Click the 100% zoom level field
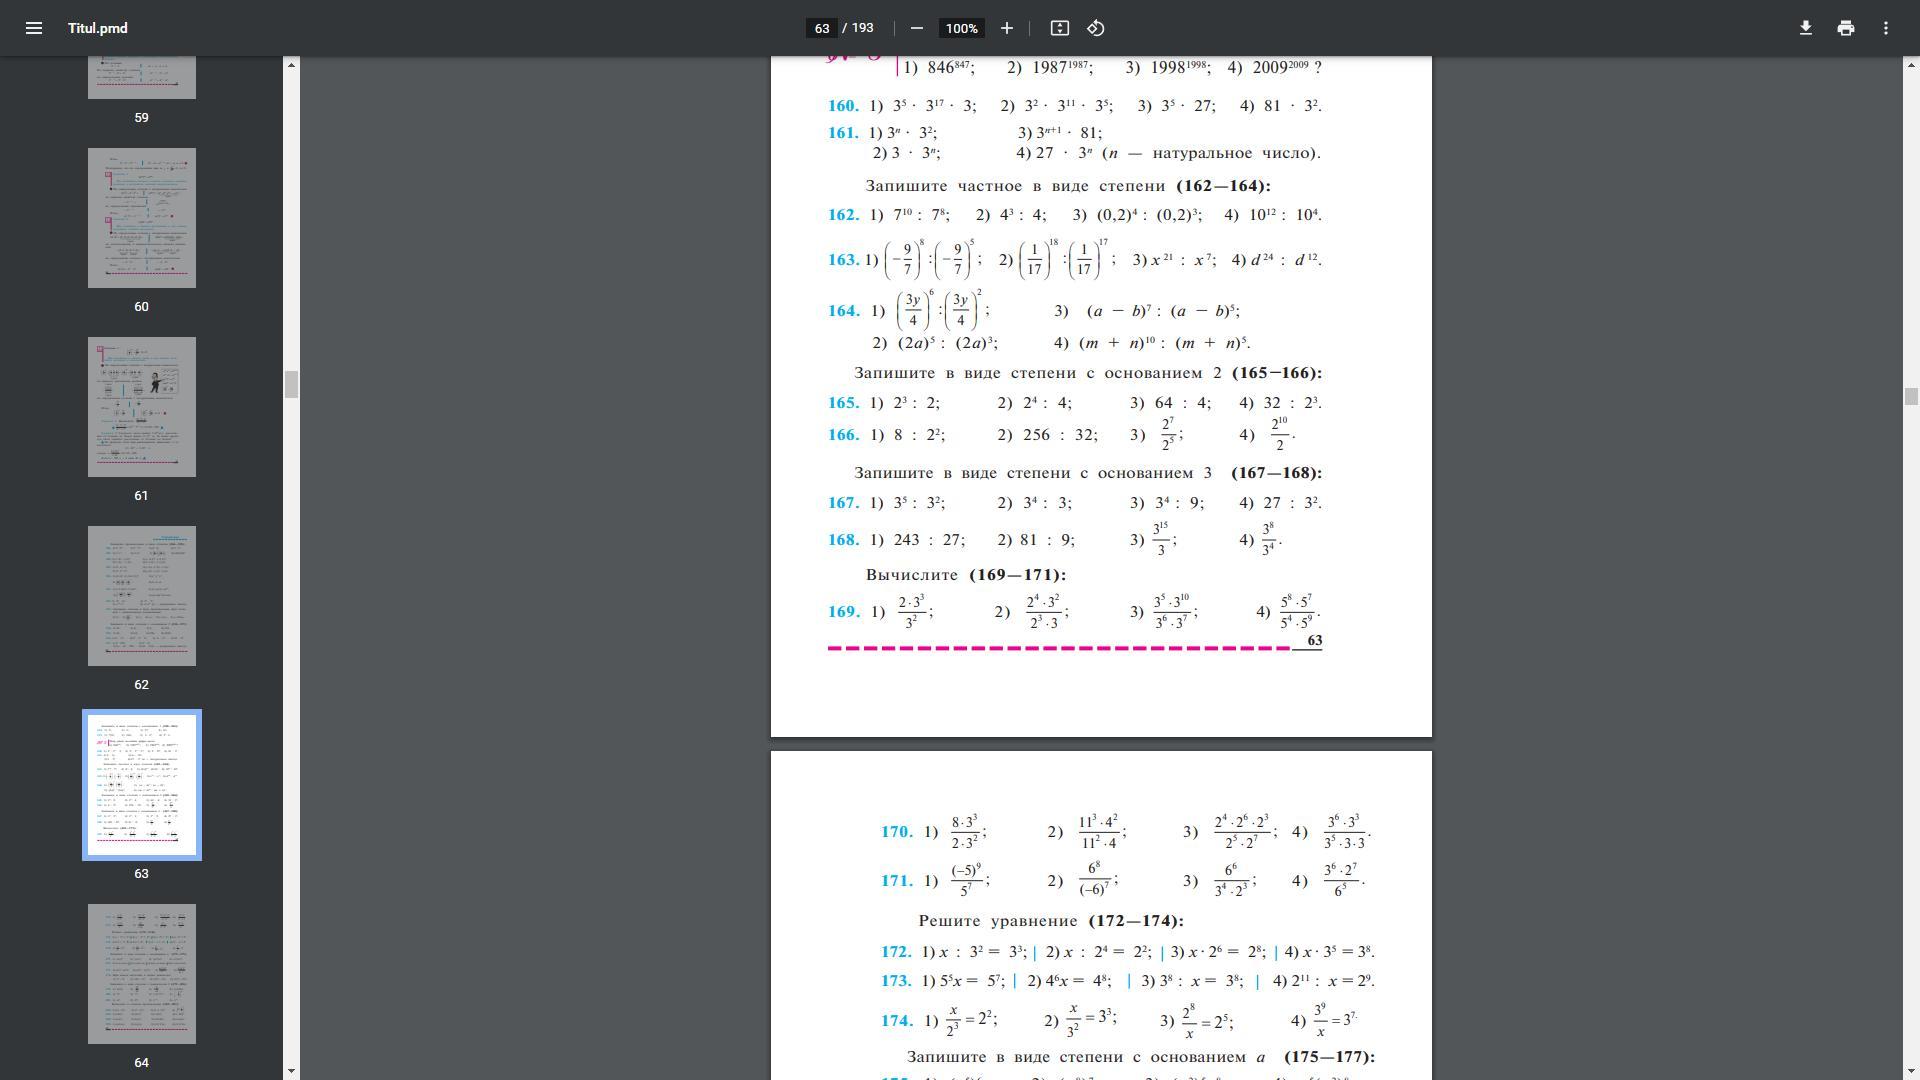The height and width of the screenshot is (1080, 1920). click(961, 28)
